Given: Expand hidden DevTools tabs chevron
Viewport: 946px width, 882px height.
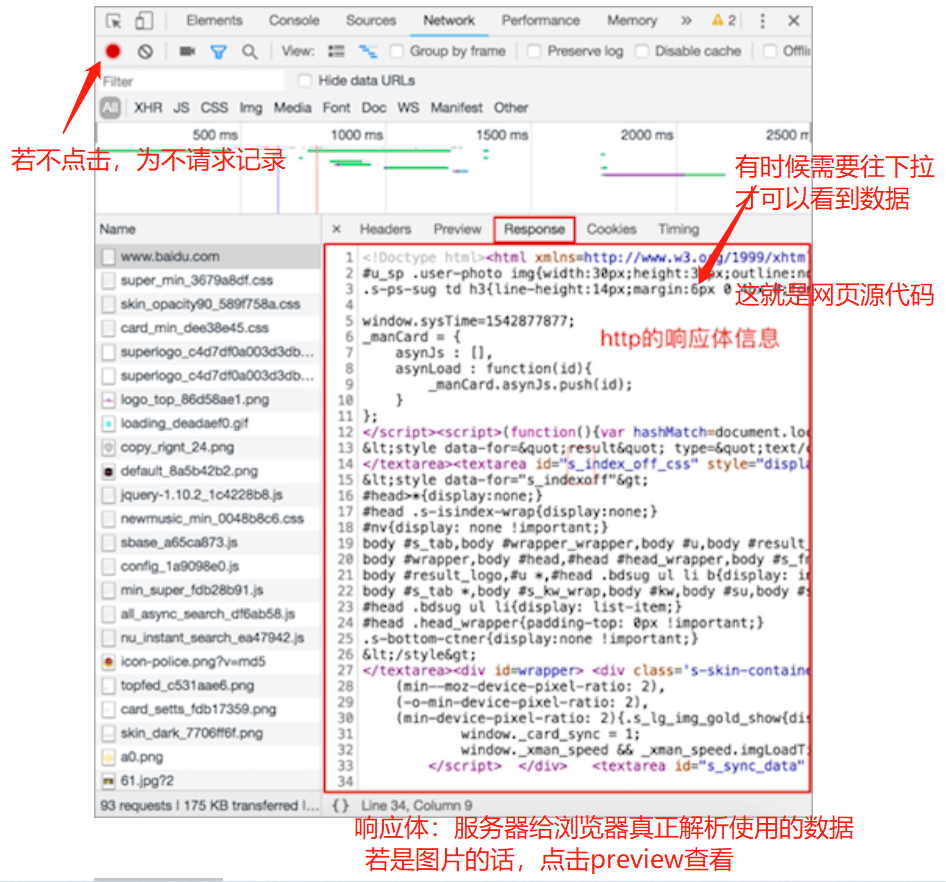Looking at the screenshot, I should pos(686,21).
